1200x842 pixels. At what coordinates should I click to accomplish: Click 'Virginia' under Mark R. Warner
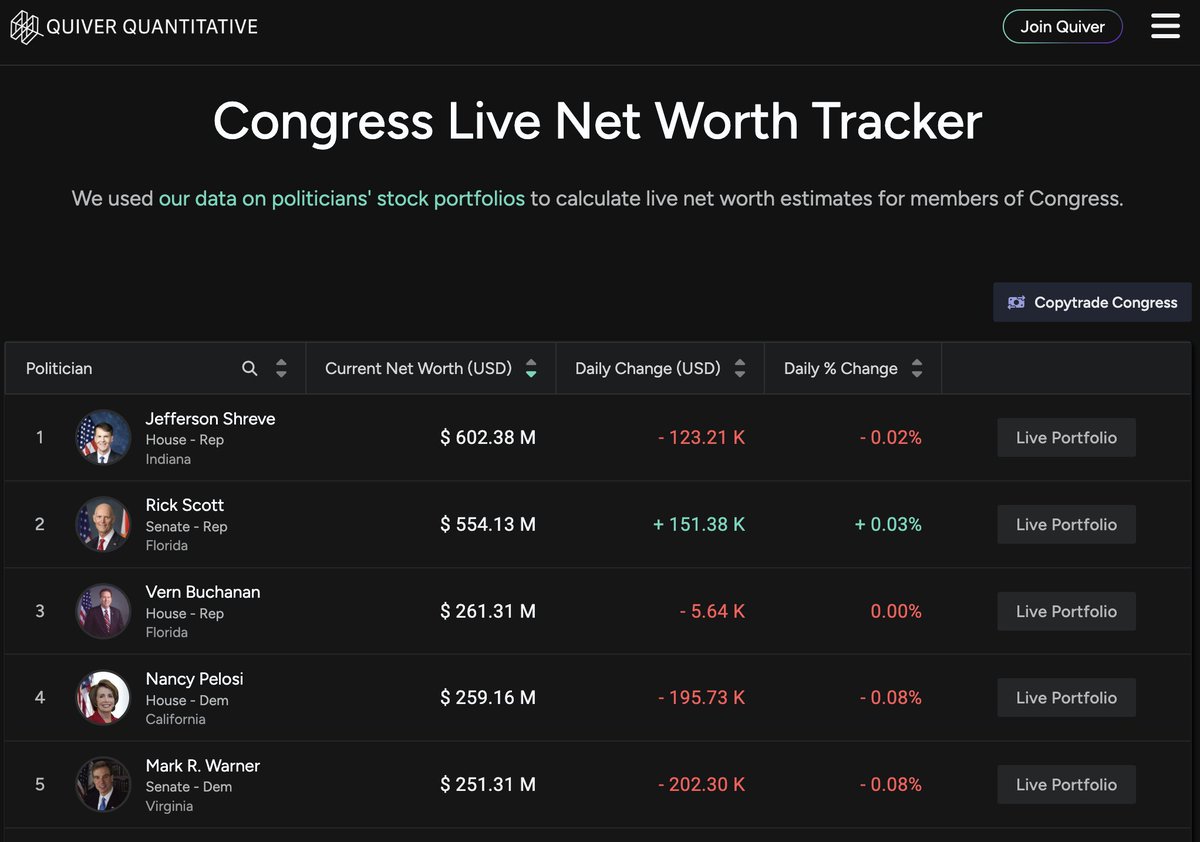170,806
